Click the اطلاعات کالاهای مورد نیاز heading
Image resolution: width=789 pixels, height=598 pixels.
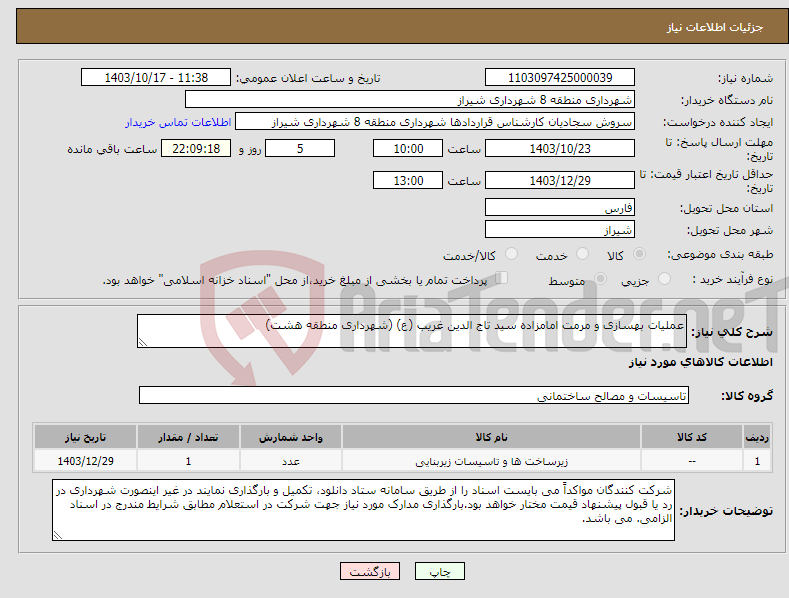point(700,362)
